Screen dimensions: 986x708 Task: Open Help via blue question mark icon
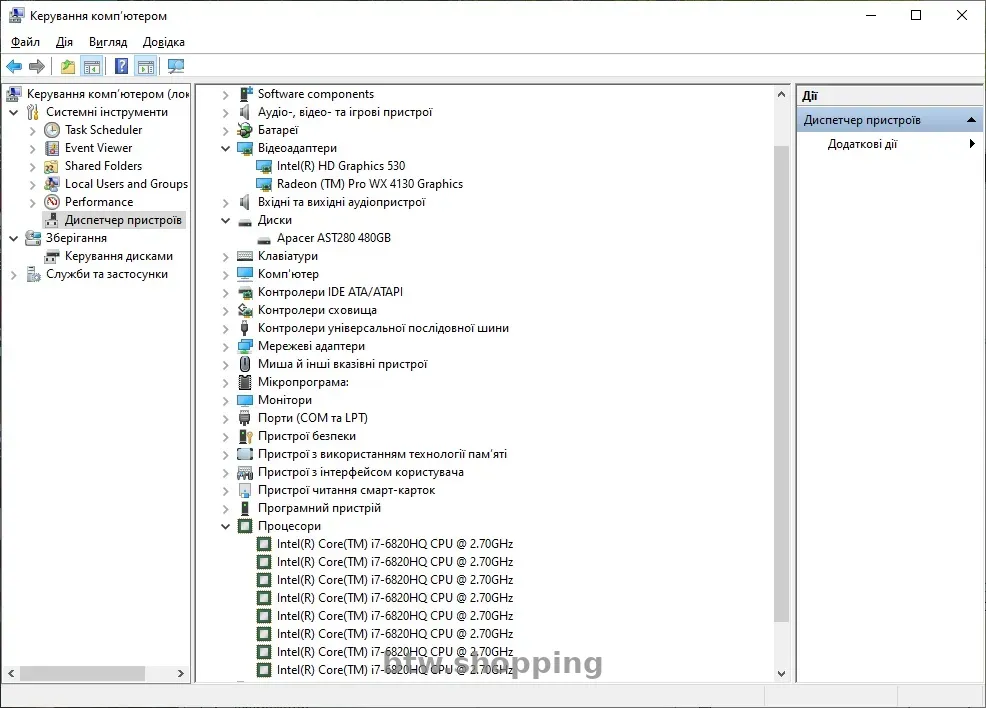[x=121, y=67]
